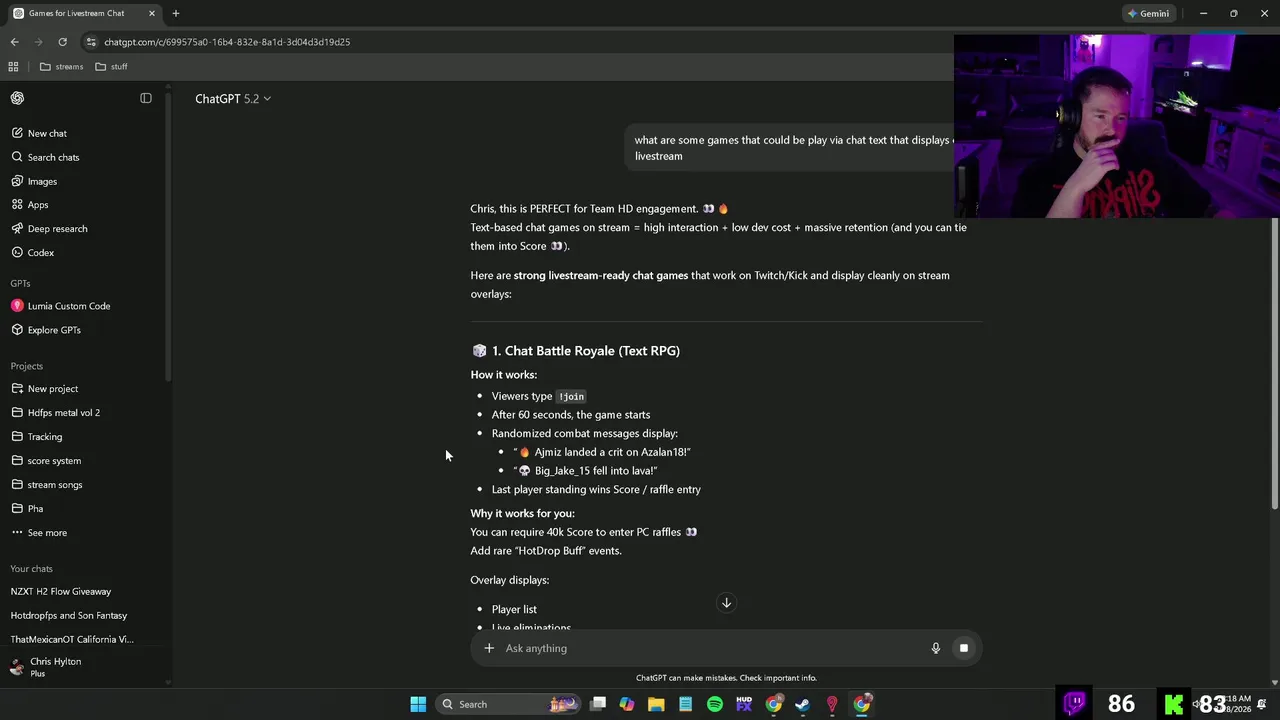
Task: Open the streams bookmark folder
Action: coord(61,67)
